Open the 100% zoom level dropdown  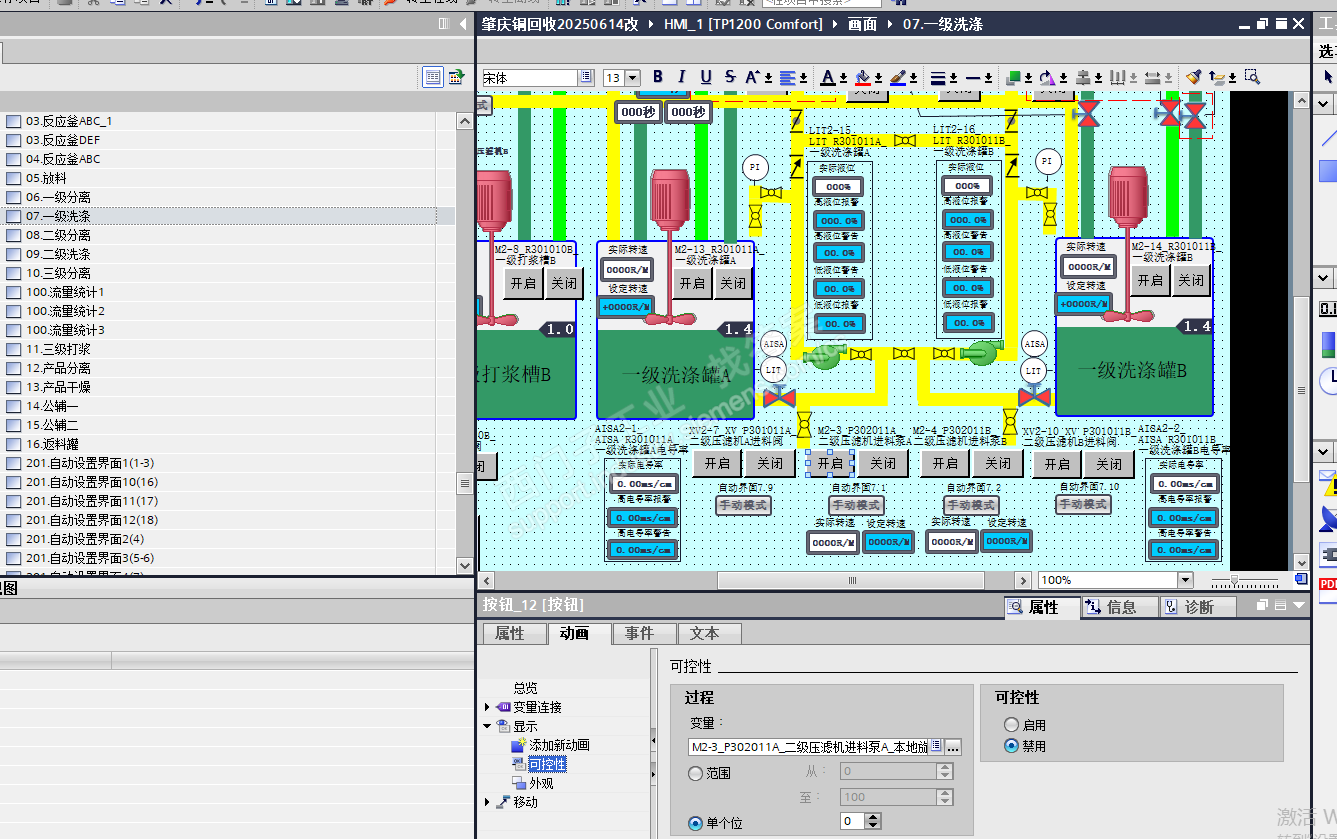pyautogui.click(x=1185, y=580)
